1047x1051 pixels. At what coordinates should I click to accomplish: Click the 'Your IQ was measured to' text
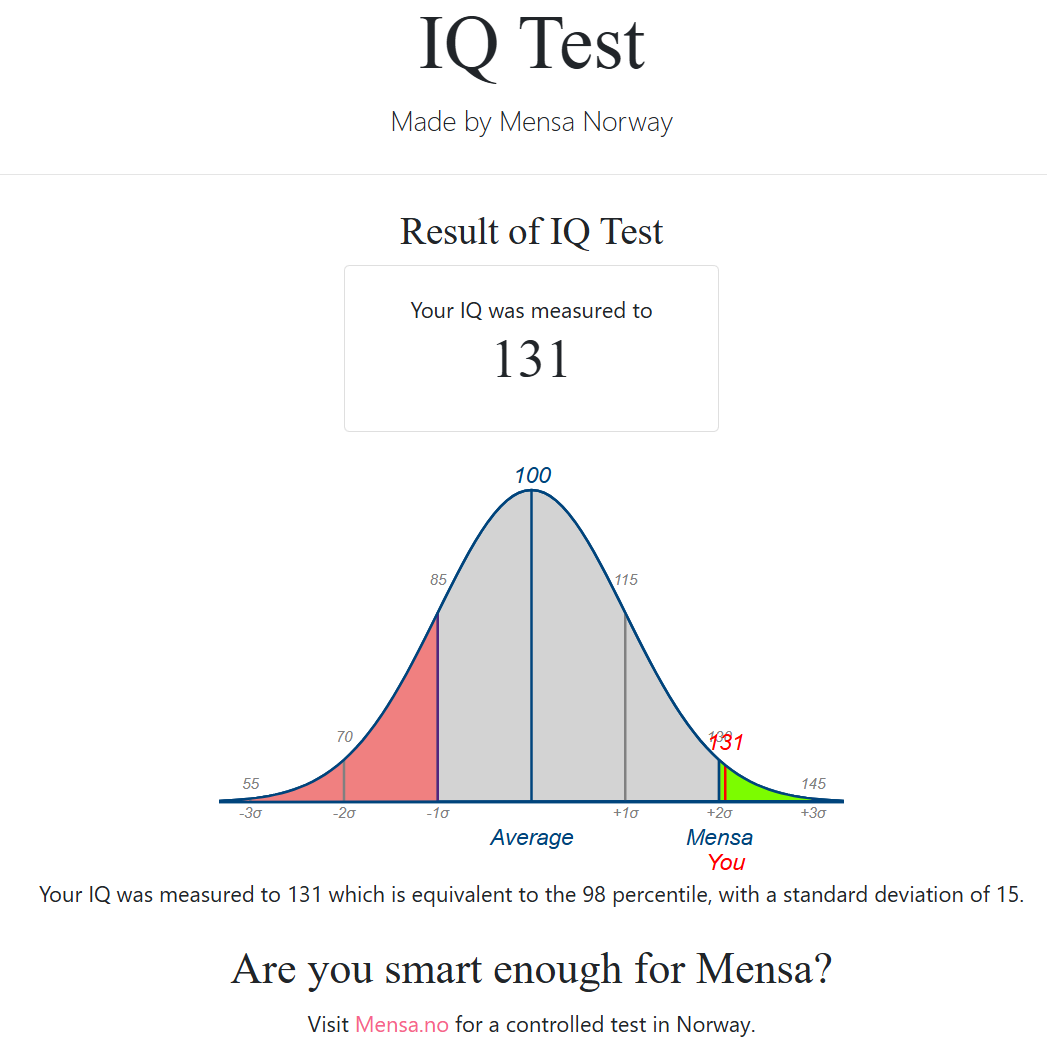[x=532, y=311]
